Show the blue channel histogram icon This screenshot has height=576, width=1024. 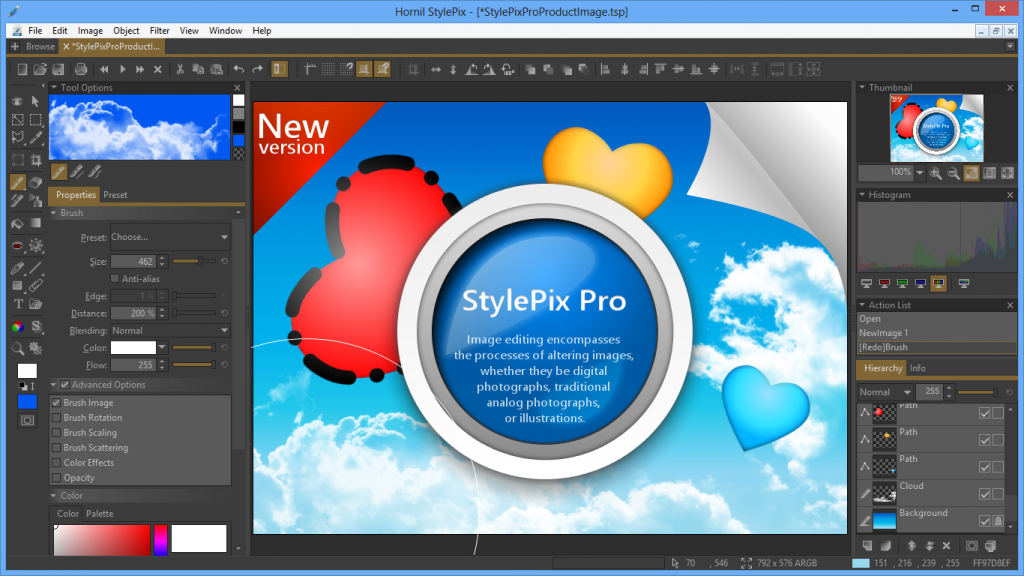point(920,283)
